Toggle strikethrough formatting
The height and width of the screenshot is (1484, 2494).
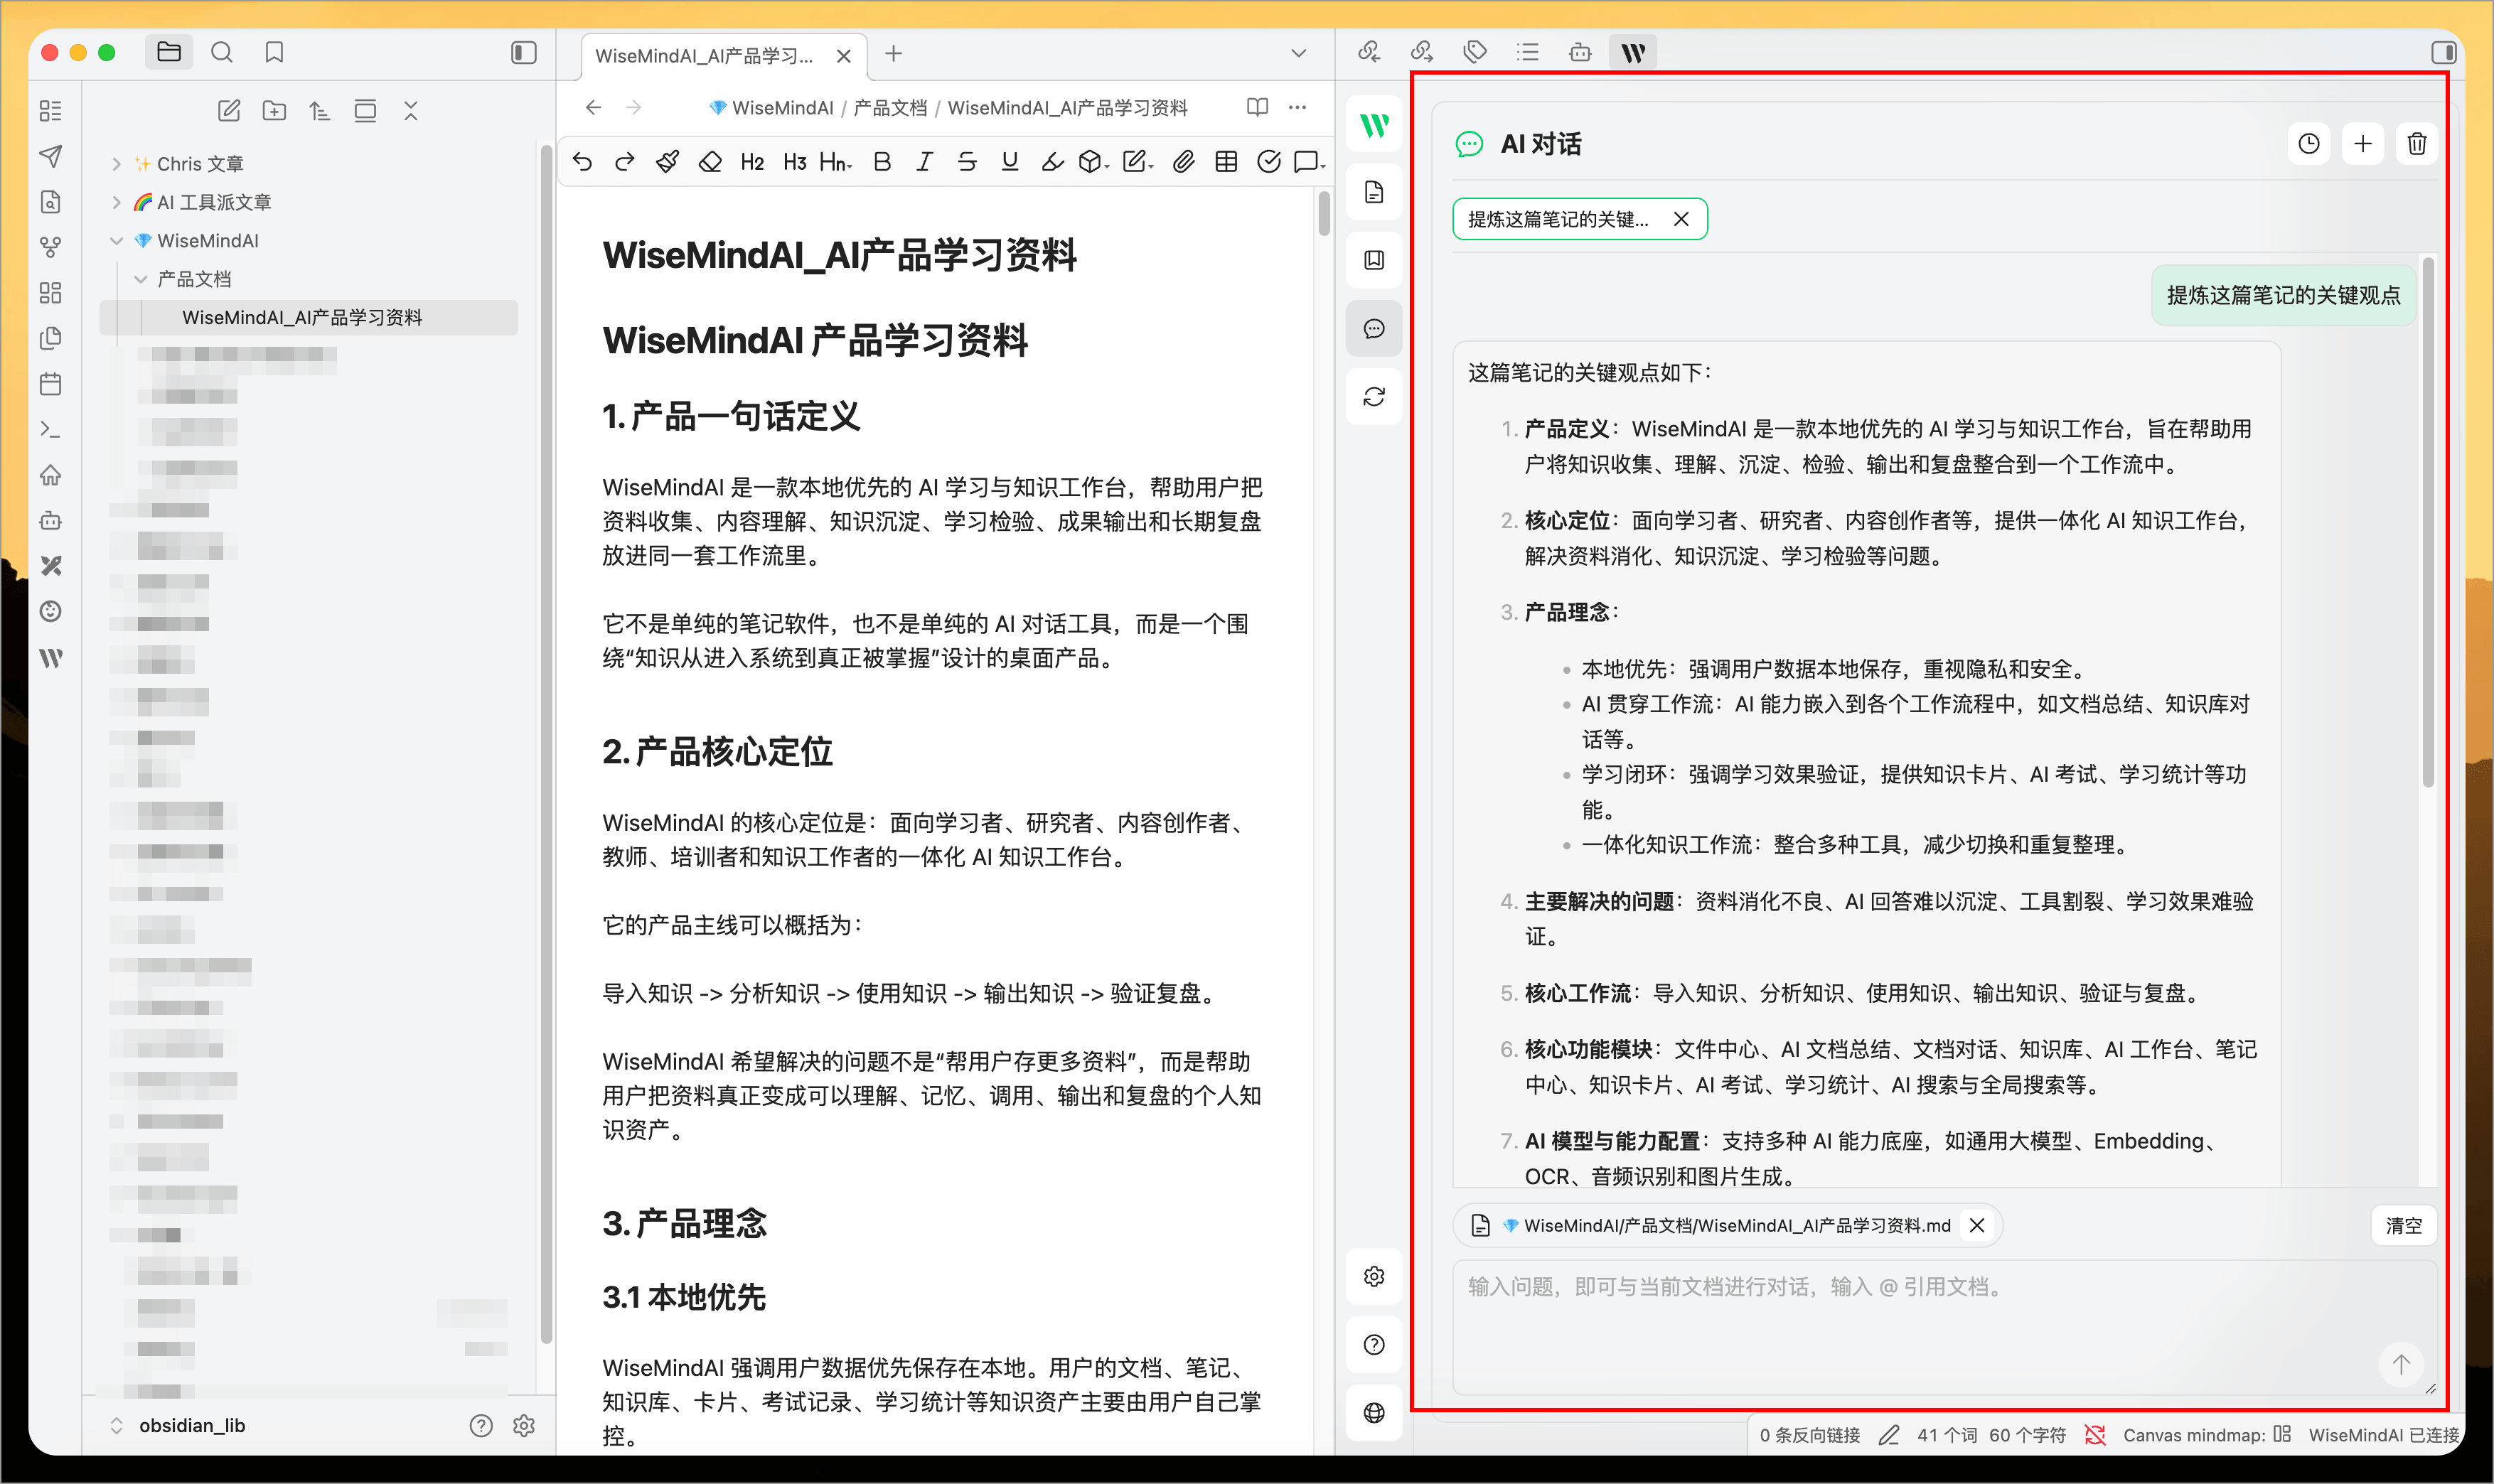[967, 161]
